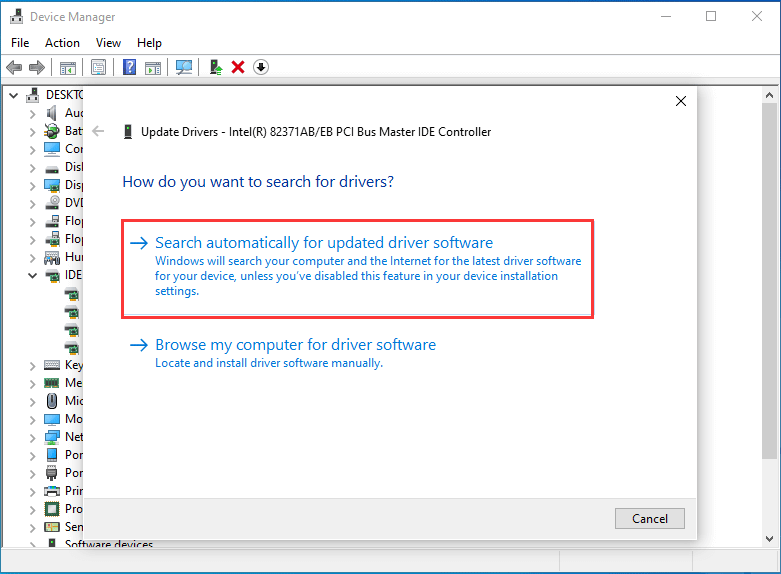Close the Update Drivers dialog with X
The image size is (781, 574).
pyautogui.click(x=681, y=101)
